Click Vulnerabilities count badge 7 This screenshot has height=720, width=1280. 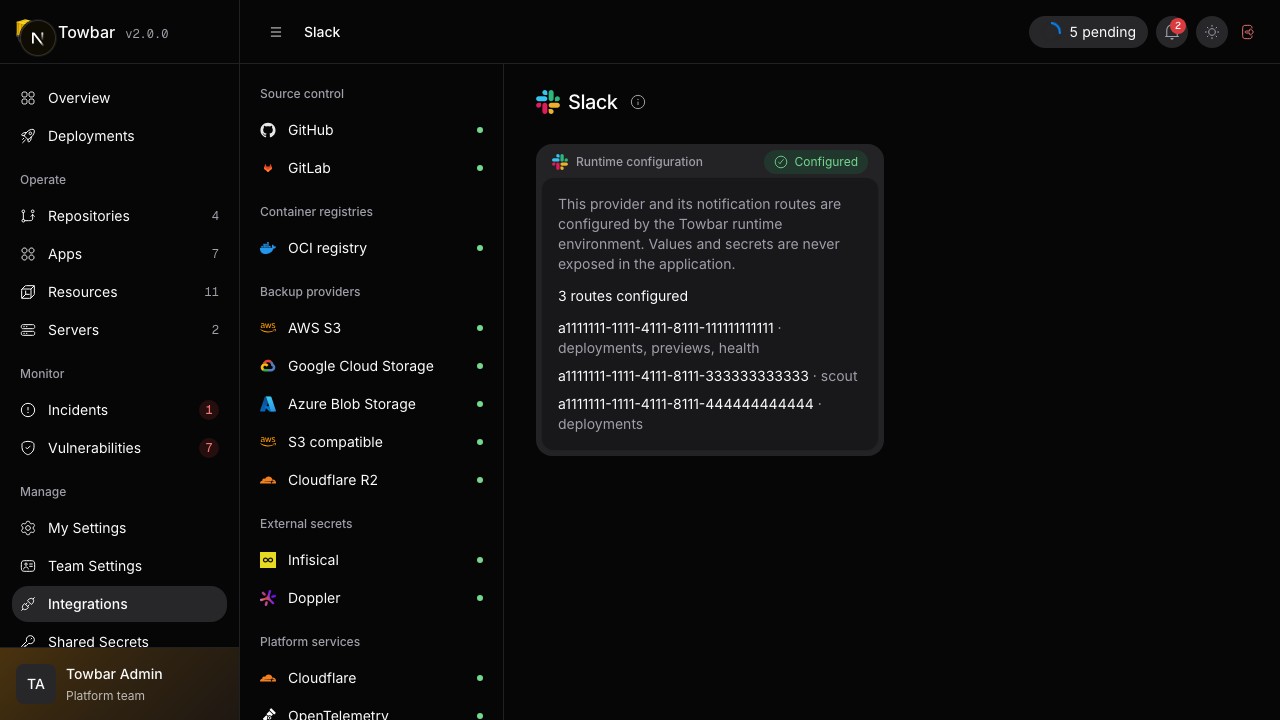click(208, 448)
